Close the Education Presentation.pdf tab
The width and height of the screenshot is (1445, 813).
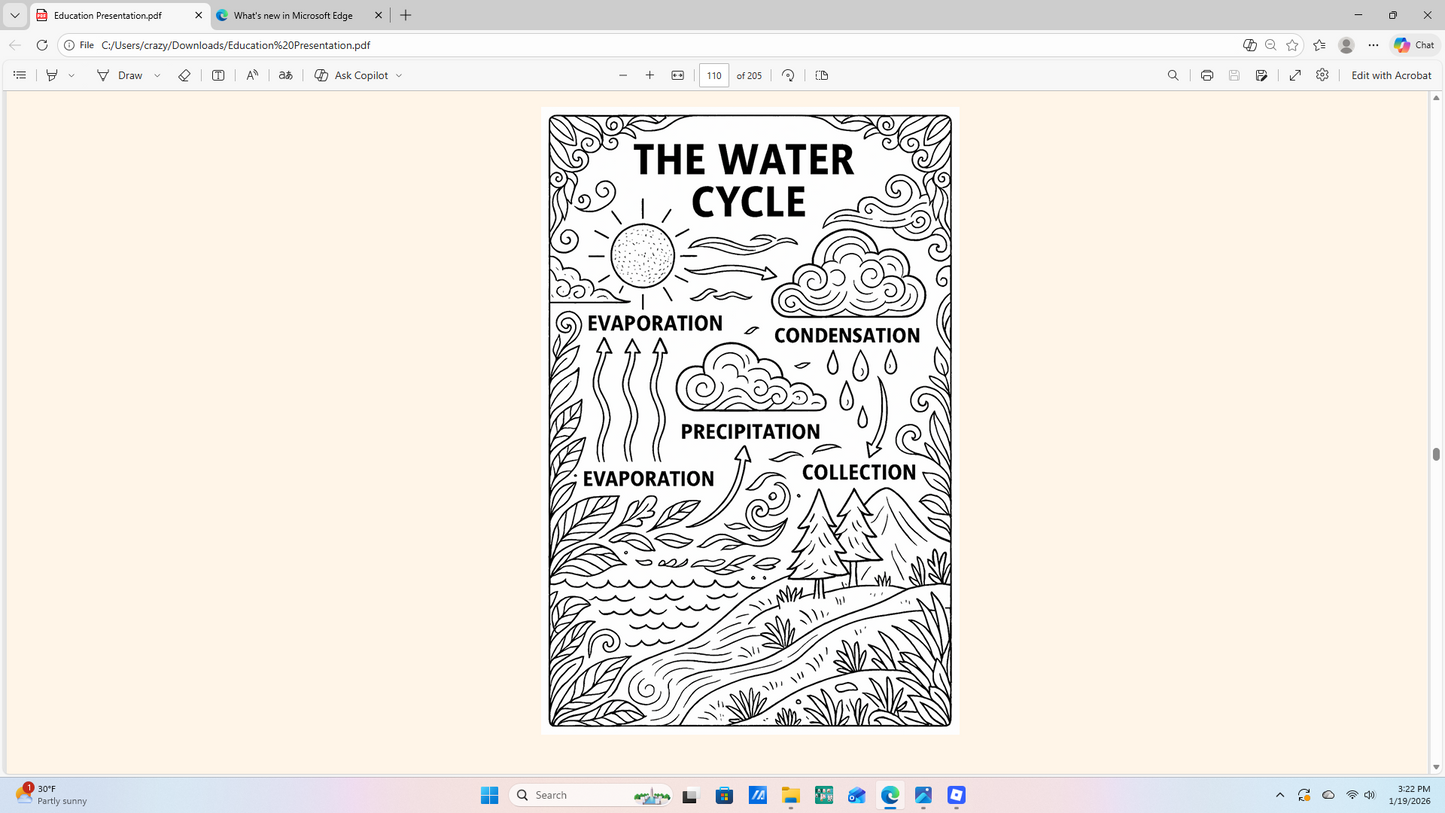tap(198, 15)
